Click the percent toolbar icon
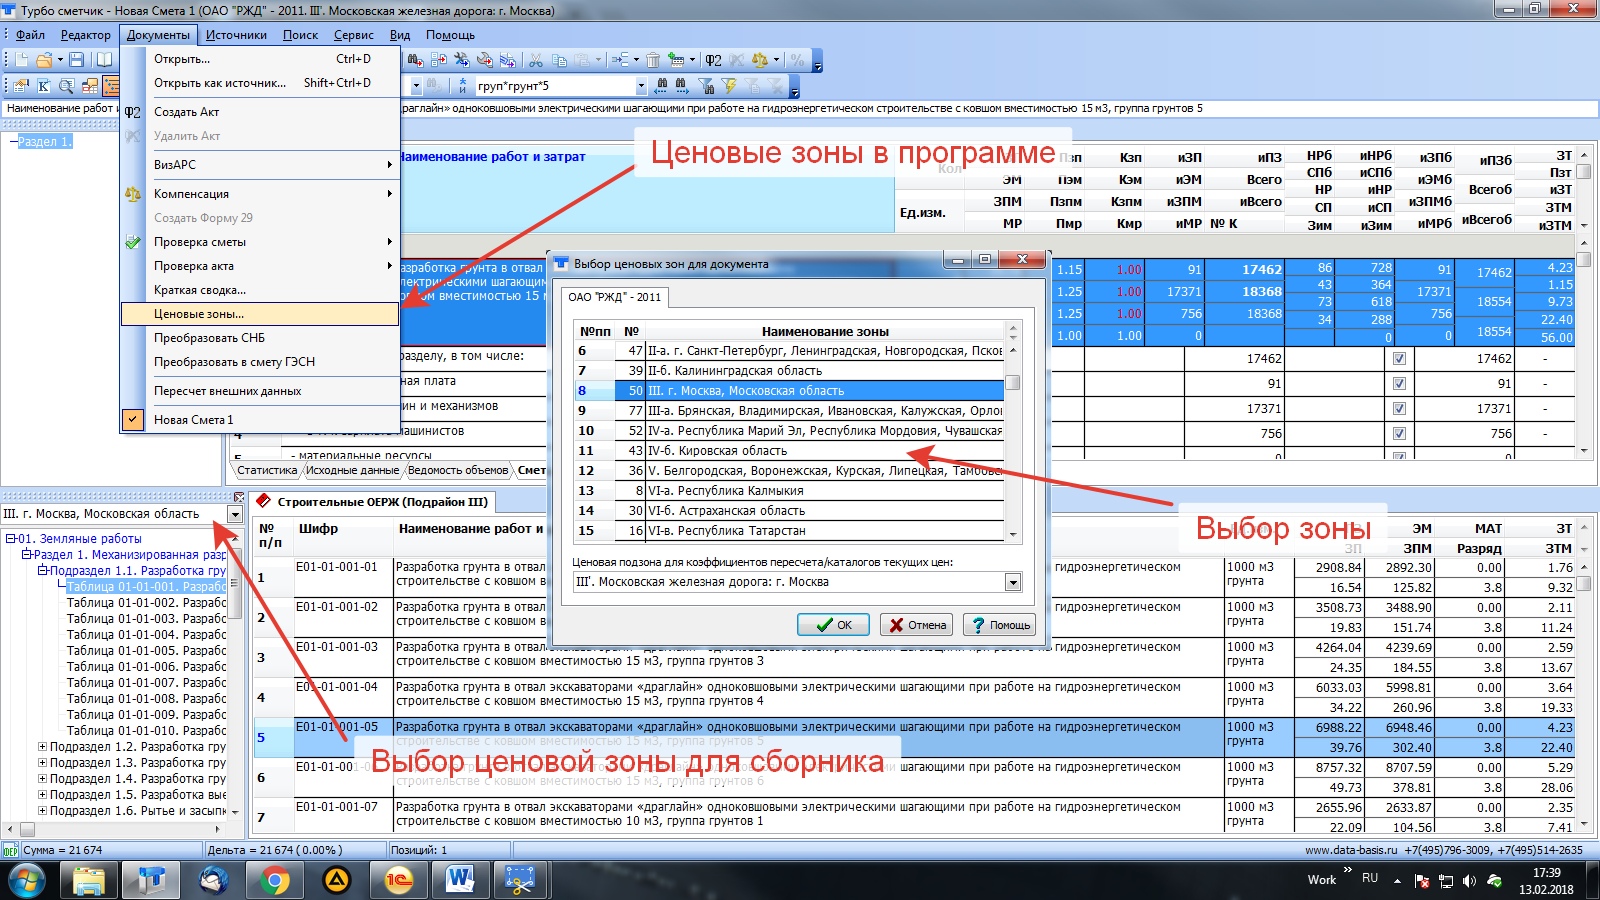 797,60
